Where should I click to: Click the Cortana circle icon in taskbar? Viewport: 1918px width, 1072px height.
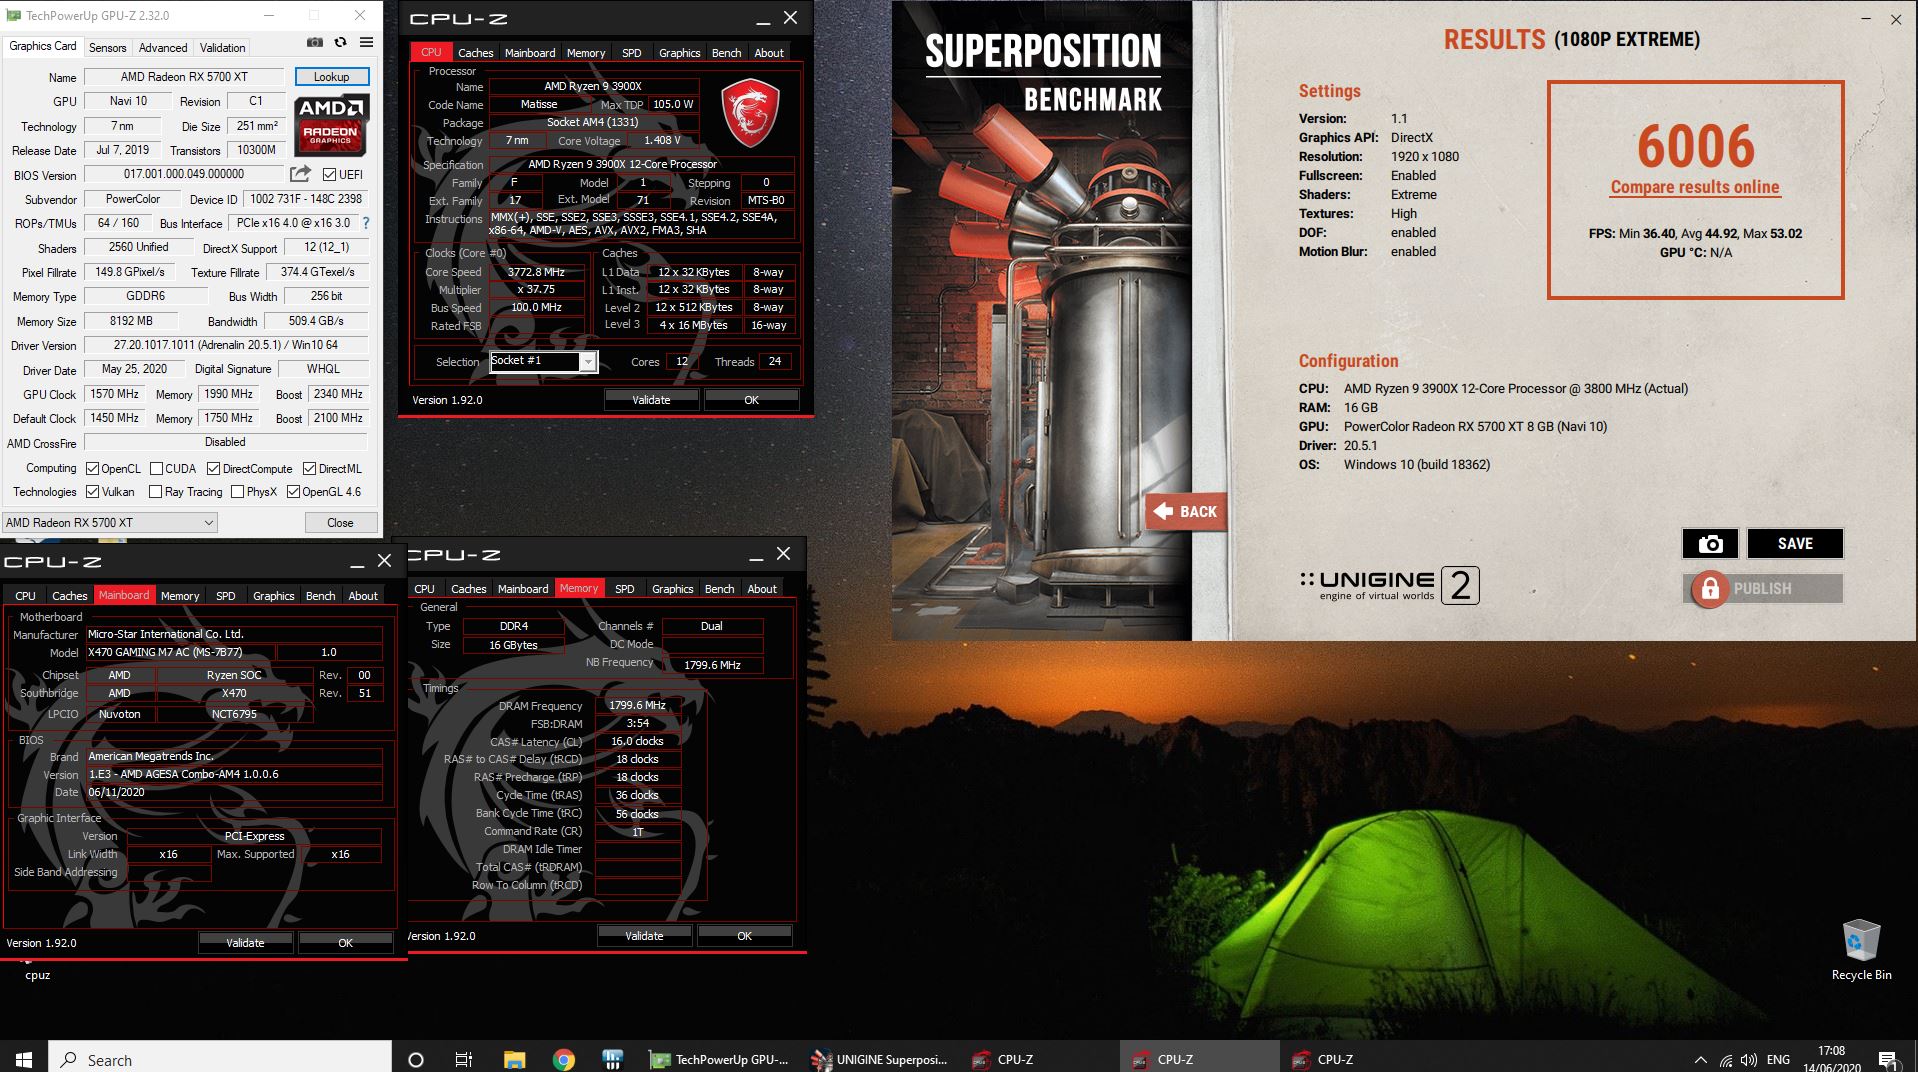tap(416, 1059)
